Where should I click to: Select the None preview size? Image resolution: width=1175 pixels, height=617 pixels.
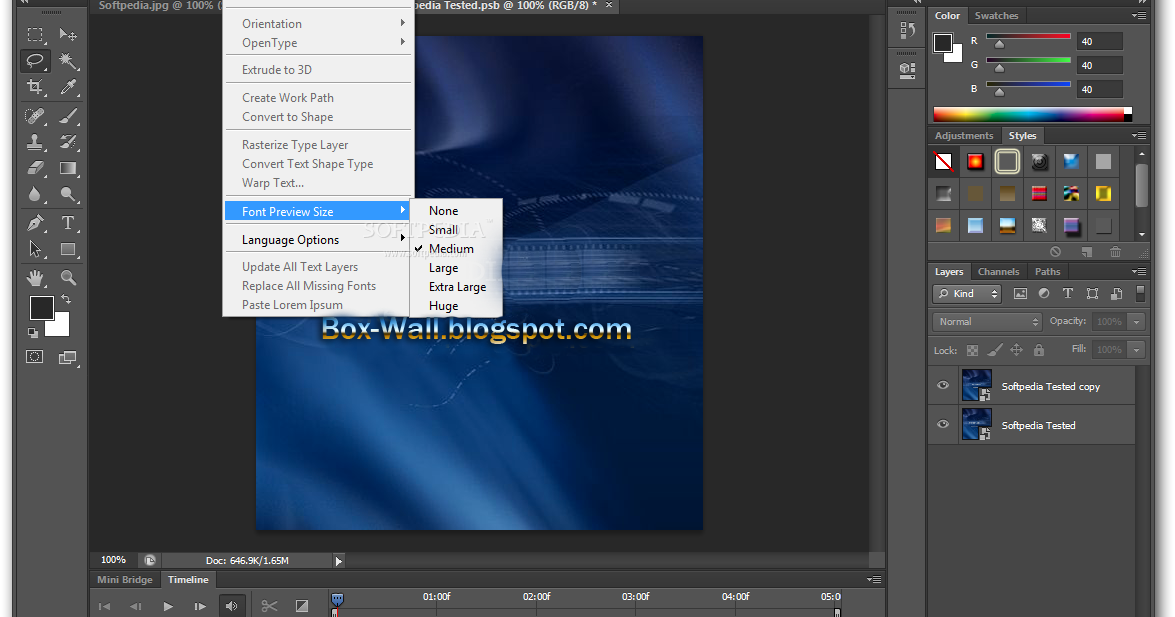coord(456,211)
